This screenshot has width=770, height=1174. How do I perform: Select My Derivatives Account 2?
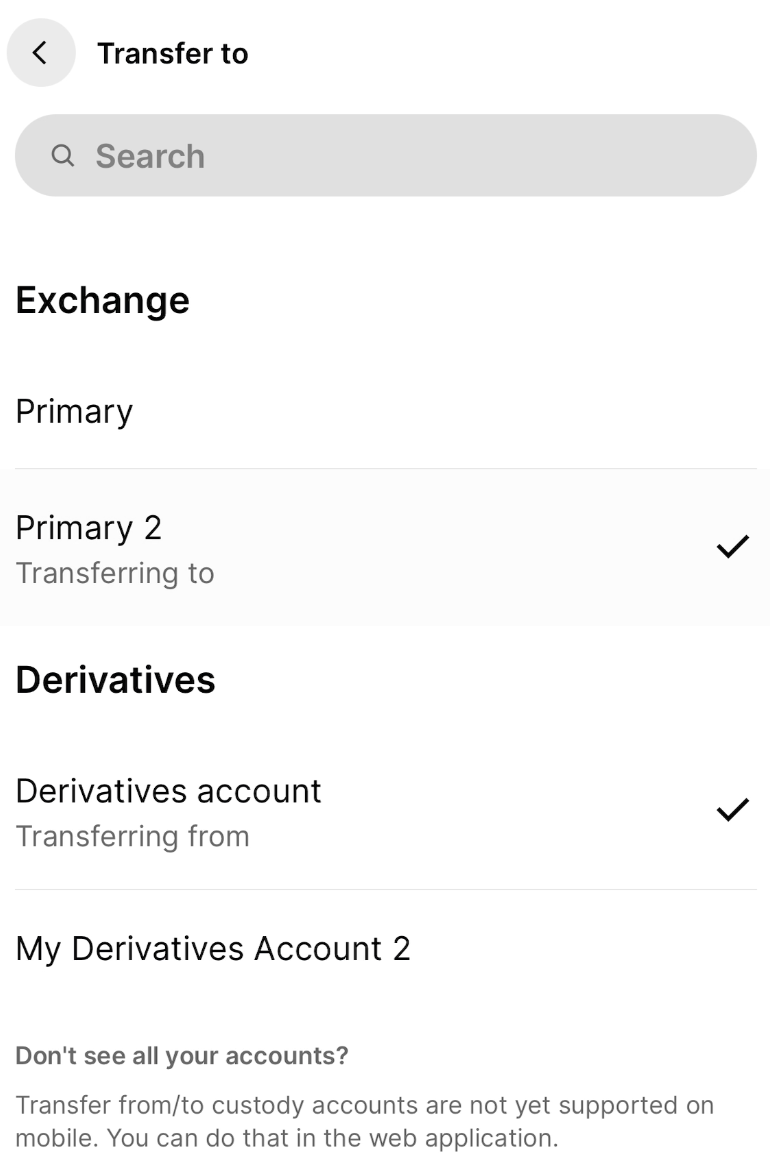coord(386,949)
